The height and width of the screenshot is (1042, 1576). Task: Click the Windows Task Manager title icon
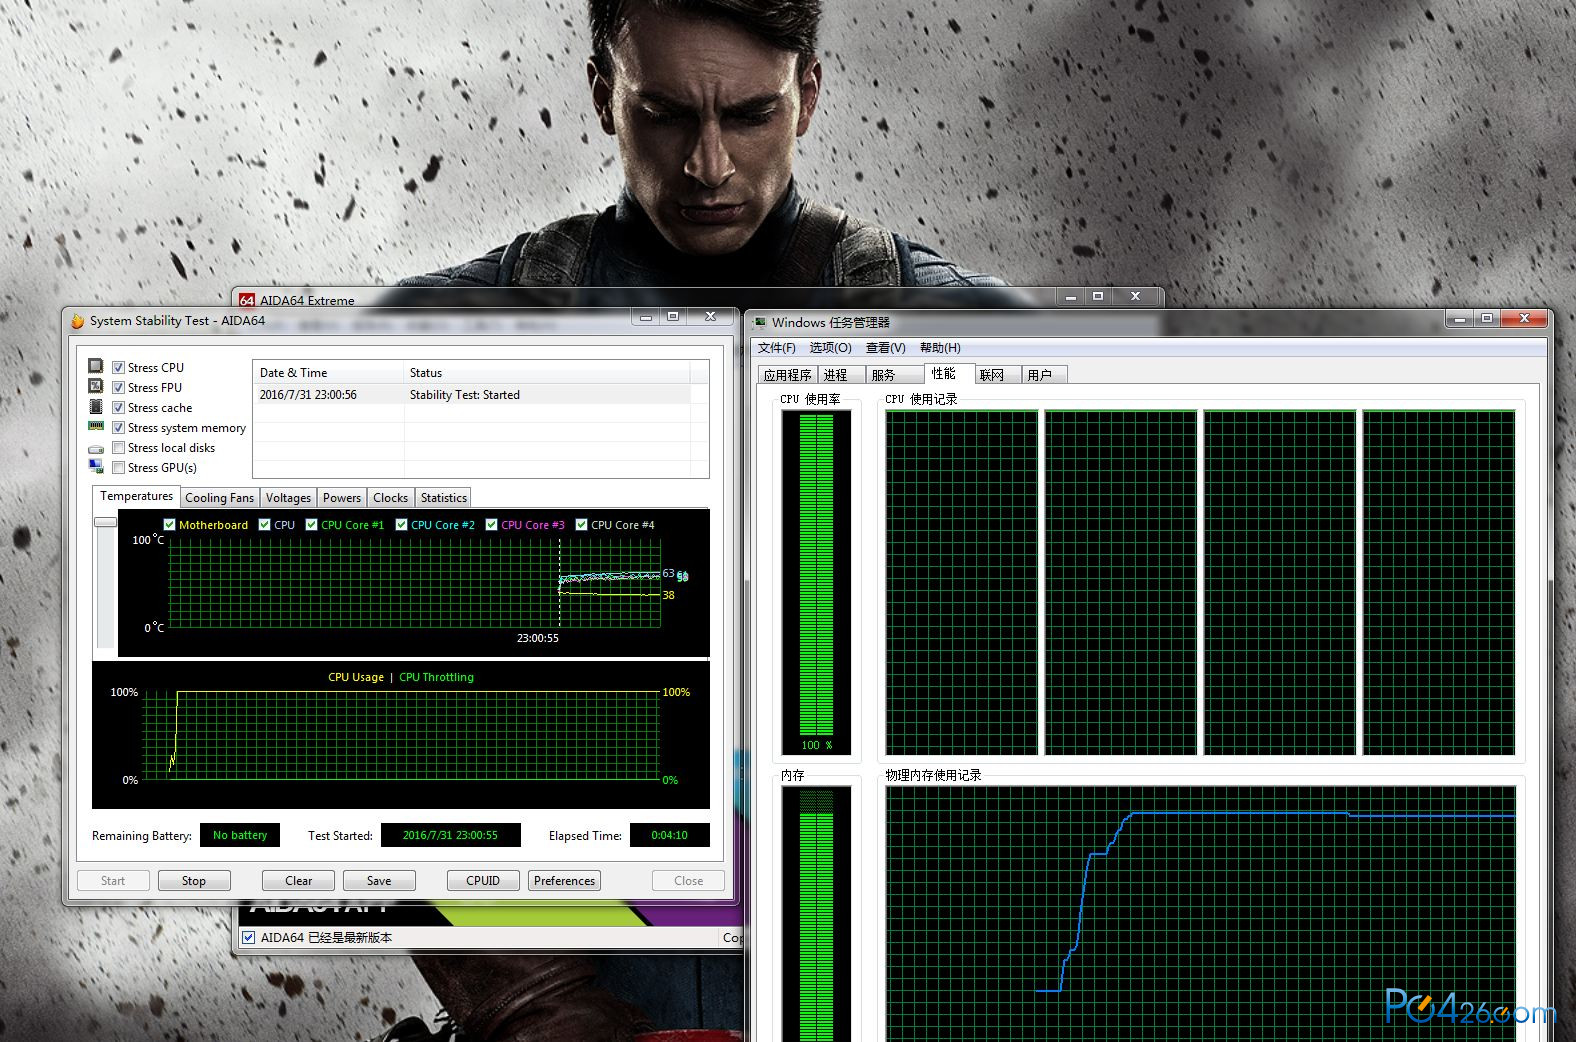point(760,322)
